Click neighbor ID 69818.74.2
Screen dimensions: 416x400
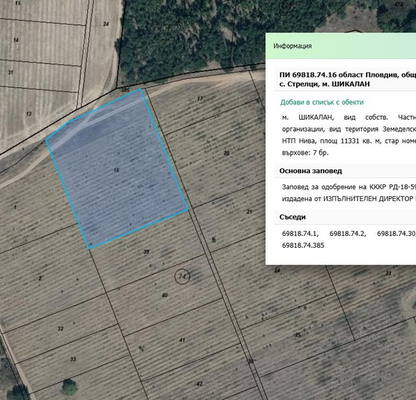pos(348,234)
